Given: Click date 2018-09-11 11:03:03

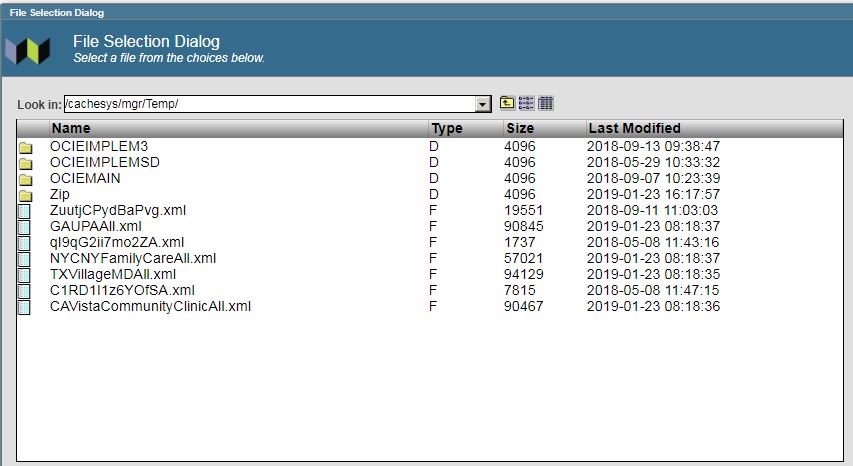Looking at the screenshot, I should click(x=652, y=210).
